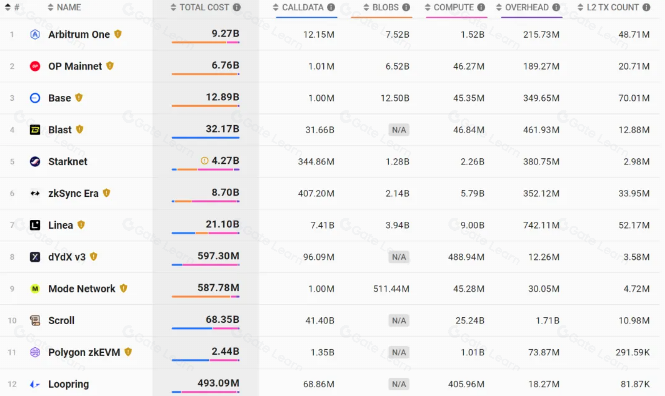Image resolution: width=665 pixels, height=396 pixels.
Task: Open the zkSync Era project link
Action: 73,193
